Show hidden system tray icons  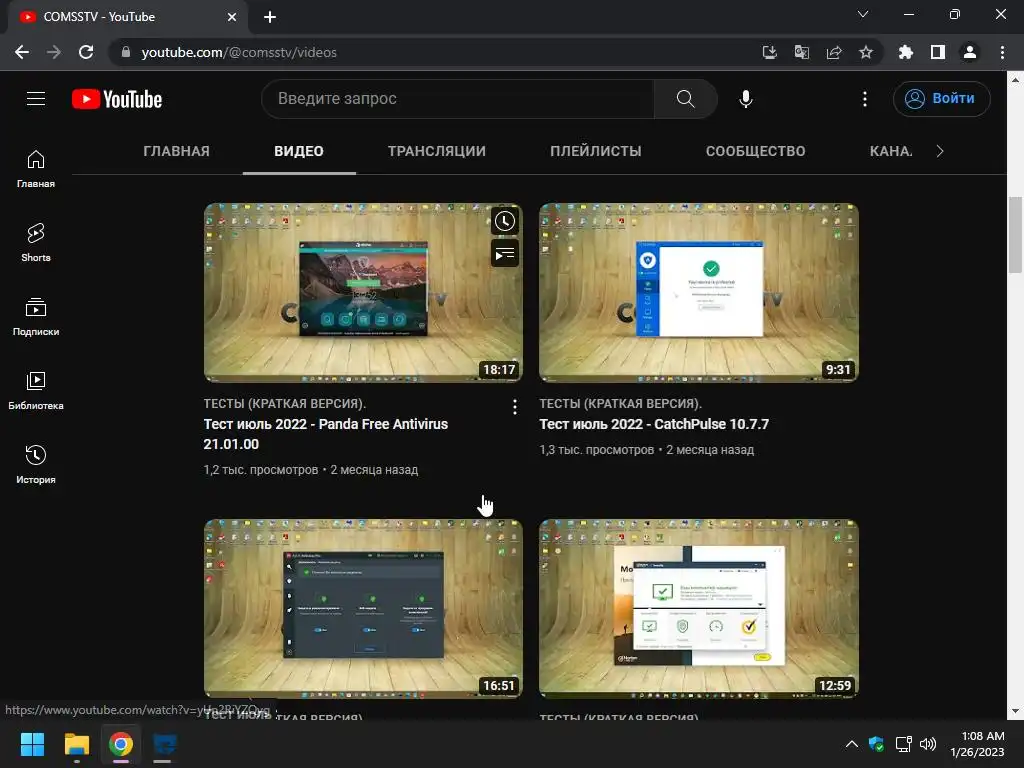click(x=852, y=744)
